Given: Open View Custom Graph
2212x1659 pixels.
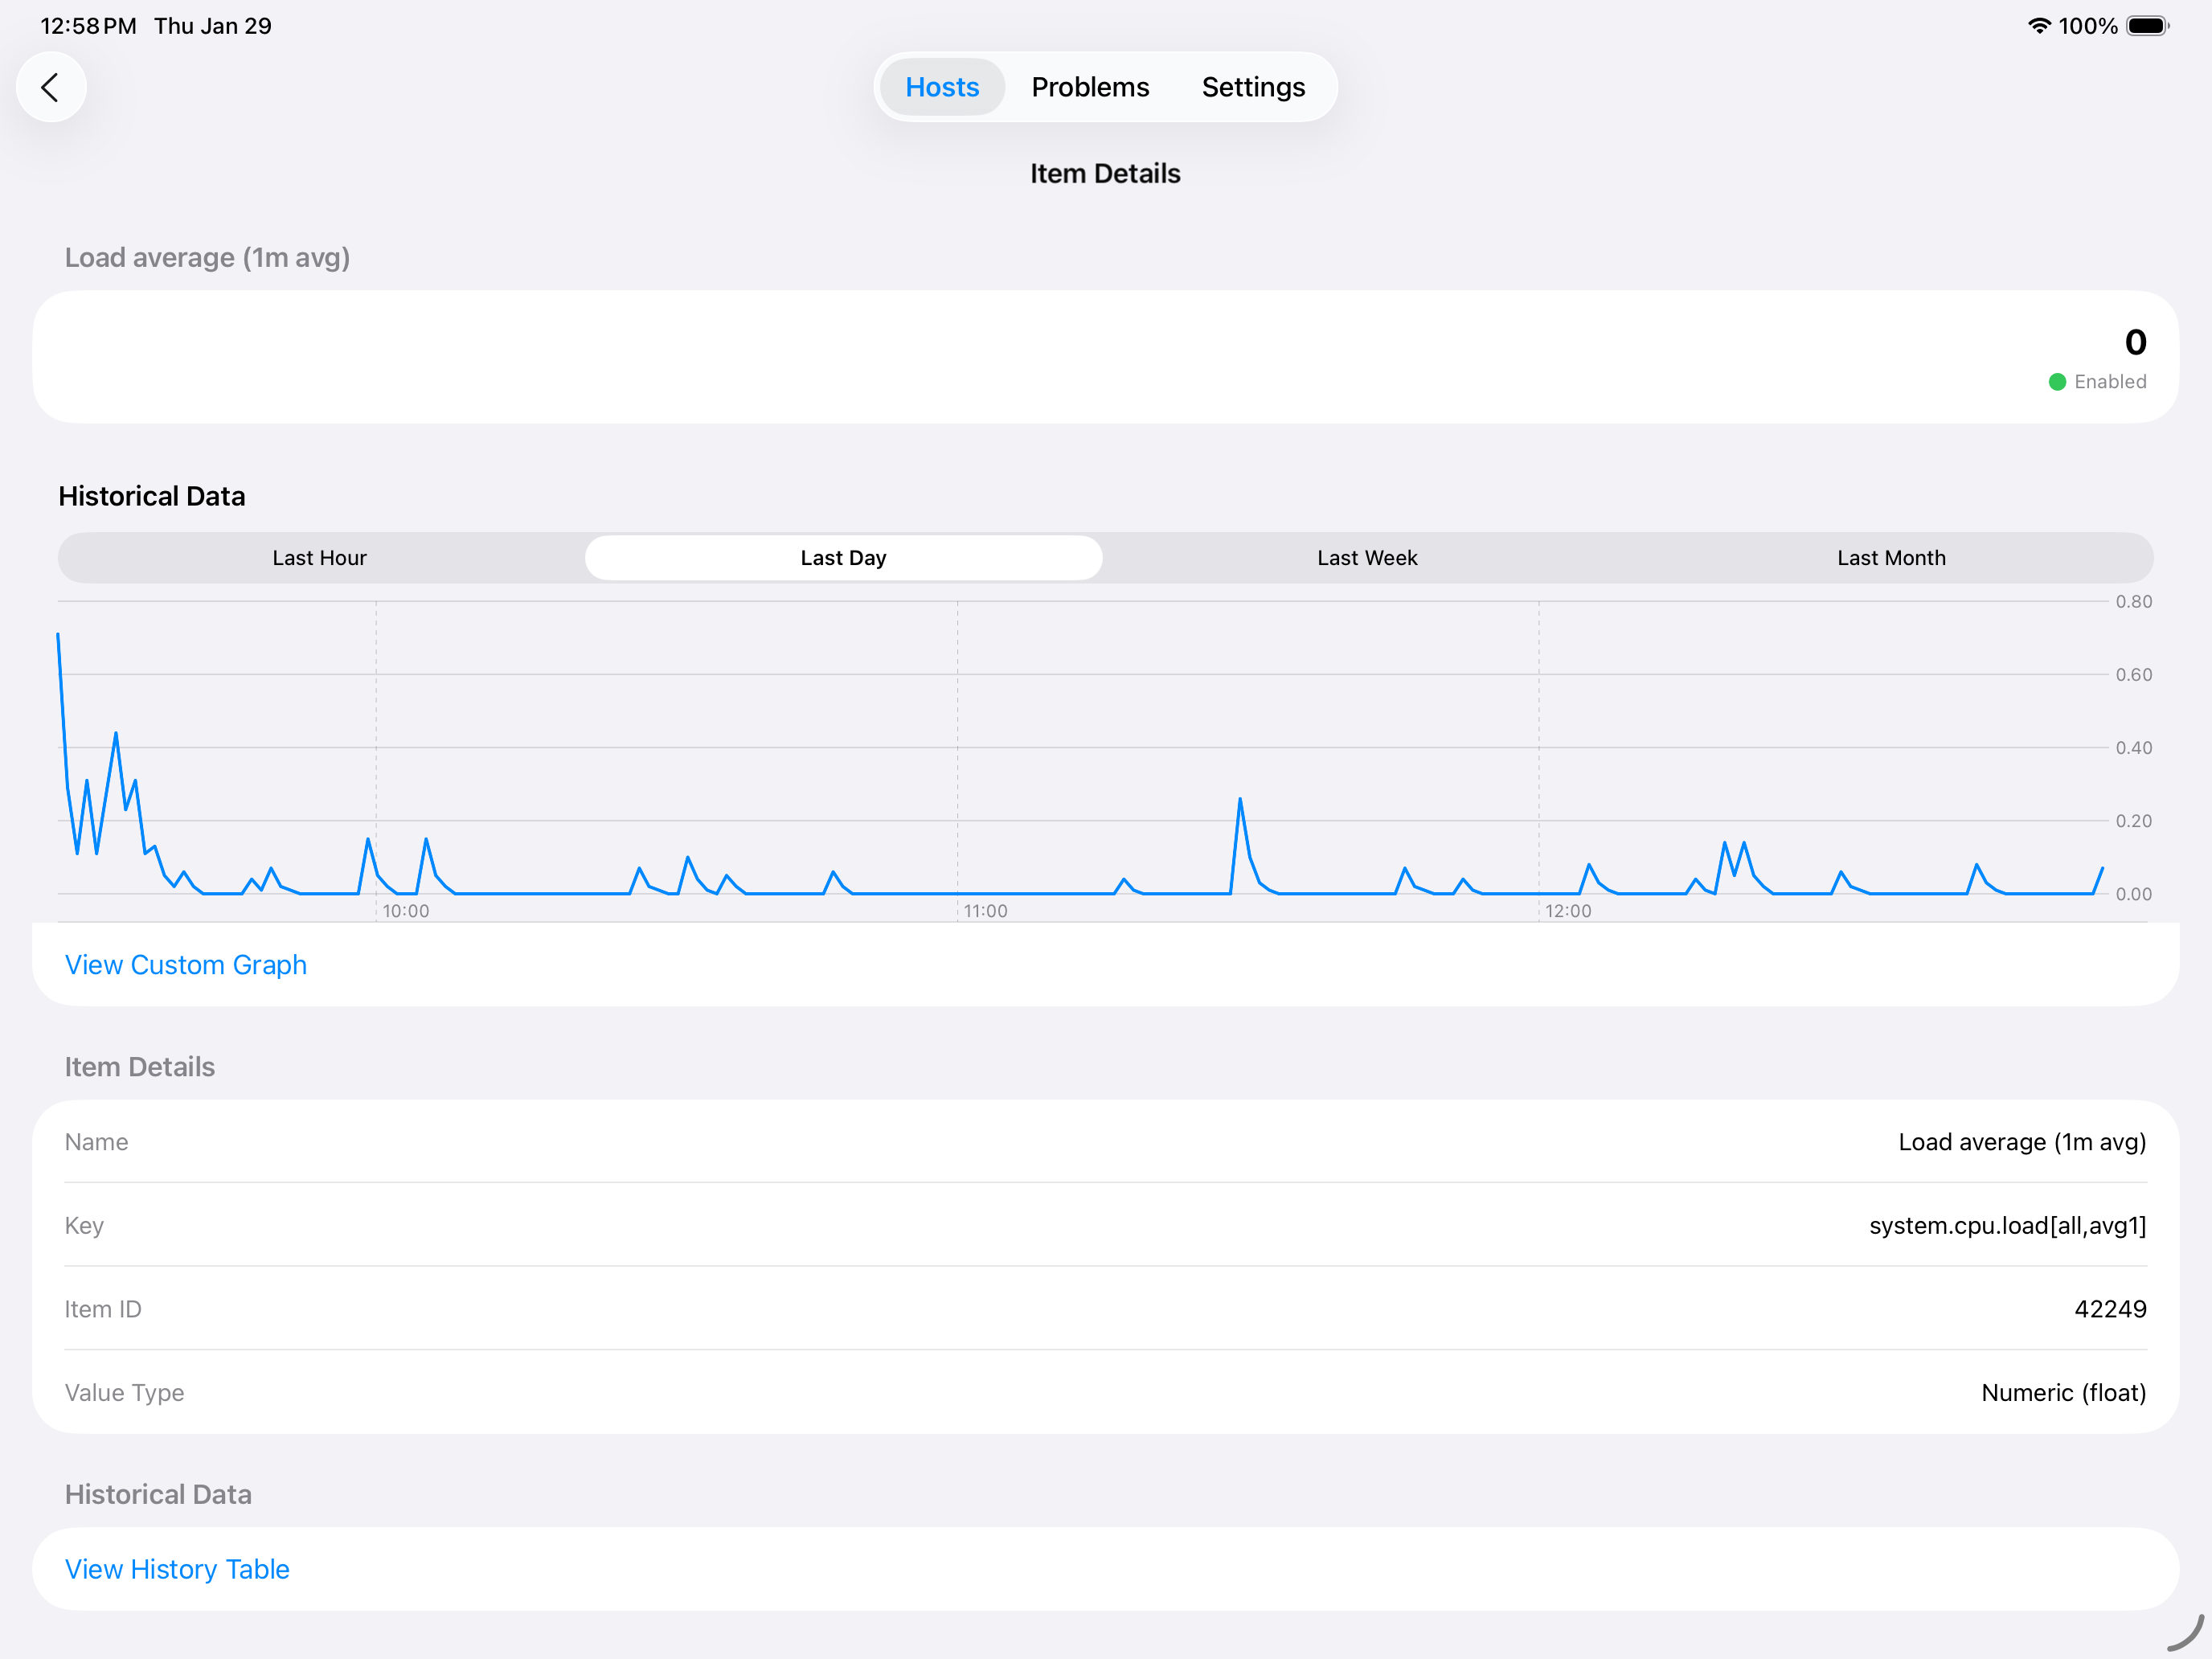Looking at the screenshot, I should [186, 964].
